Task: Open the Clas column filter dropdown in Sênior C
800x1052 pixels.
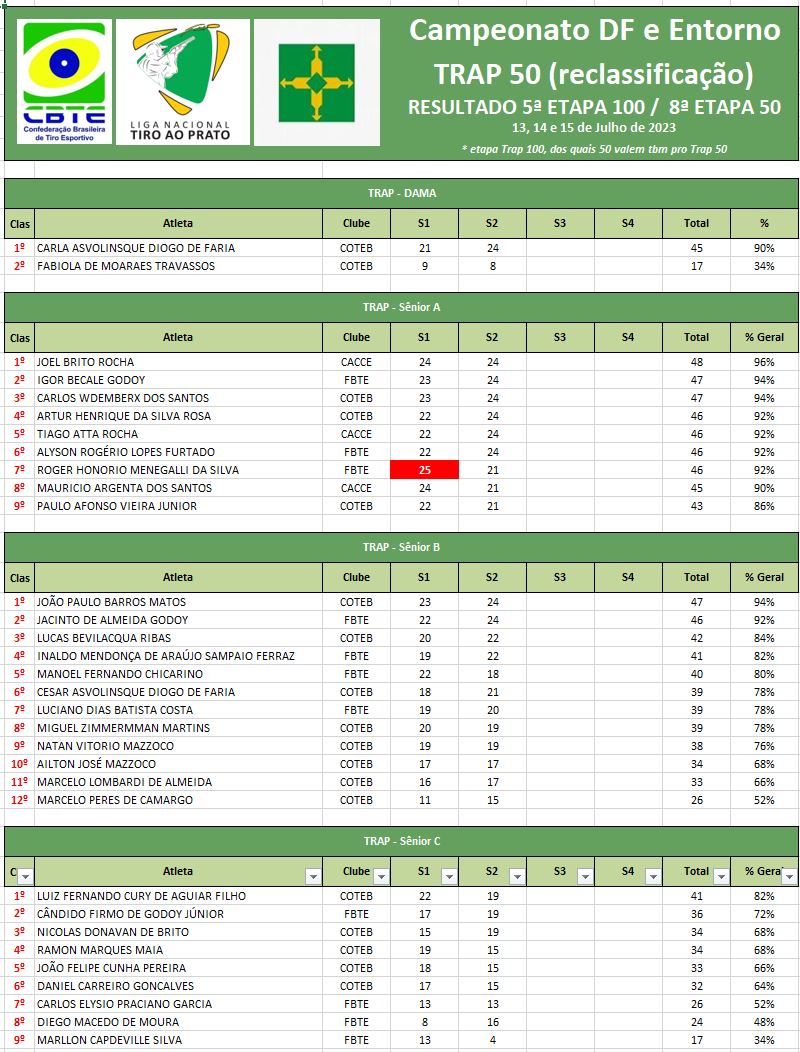Action: (x=26, y=877)
